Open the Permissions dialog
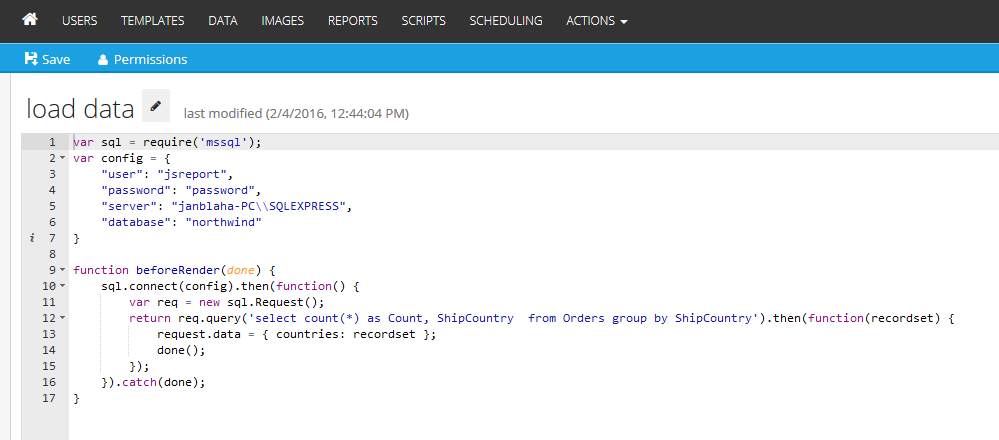 click(142, 59)
